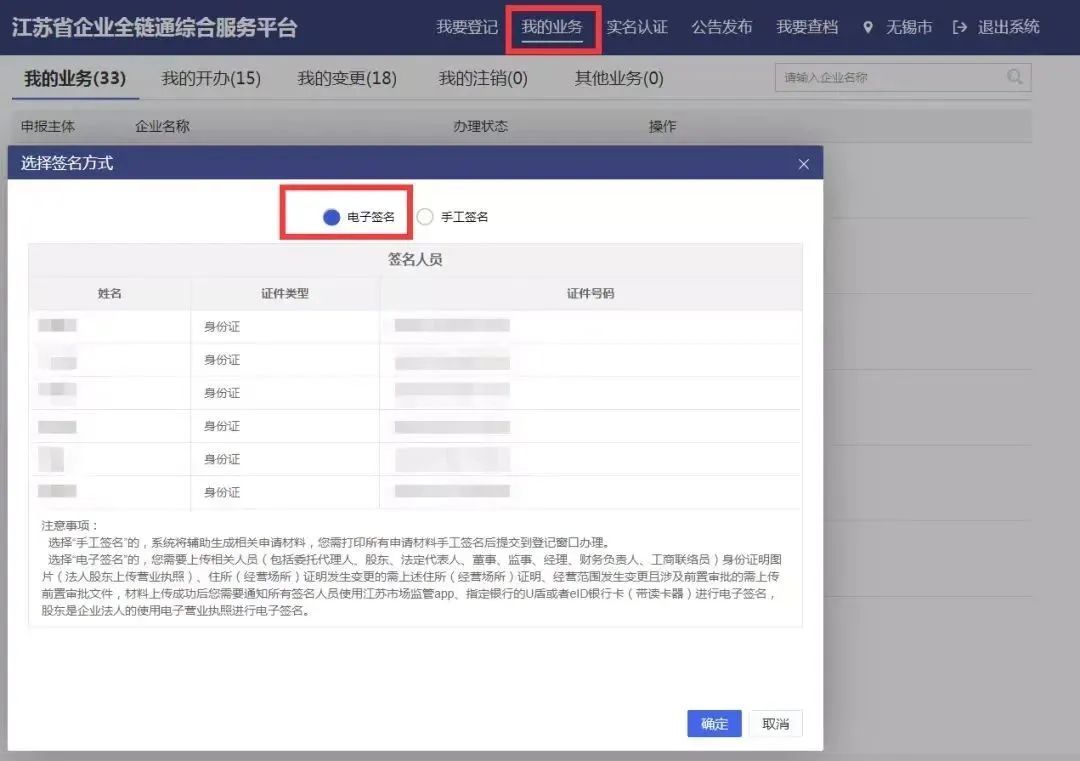The image size is (1080, 761).
Task: Switch to the 我的开办(15) tab
Action: [210, 77]
